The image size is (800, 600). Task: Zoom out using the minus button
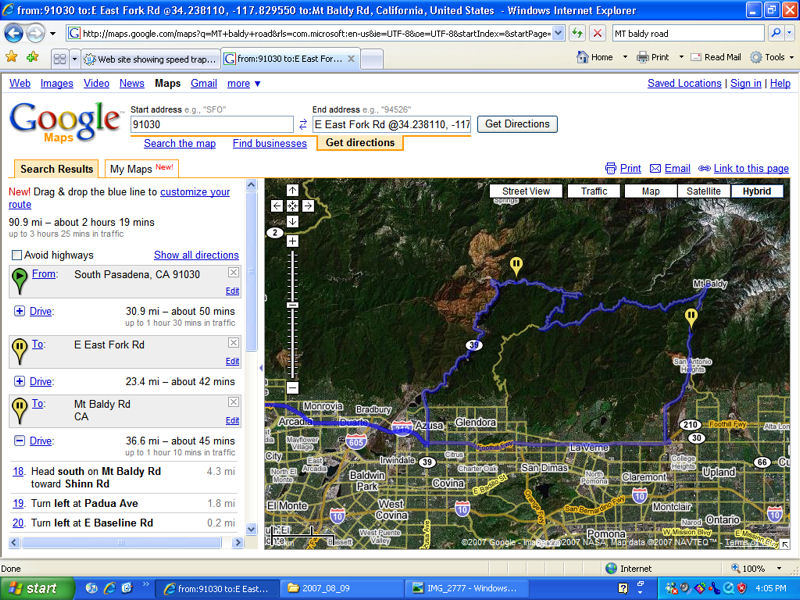[x=292, y=388]
